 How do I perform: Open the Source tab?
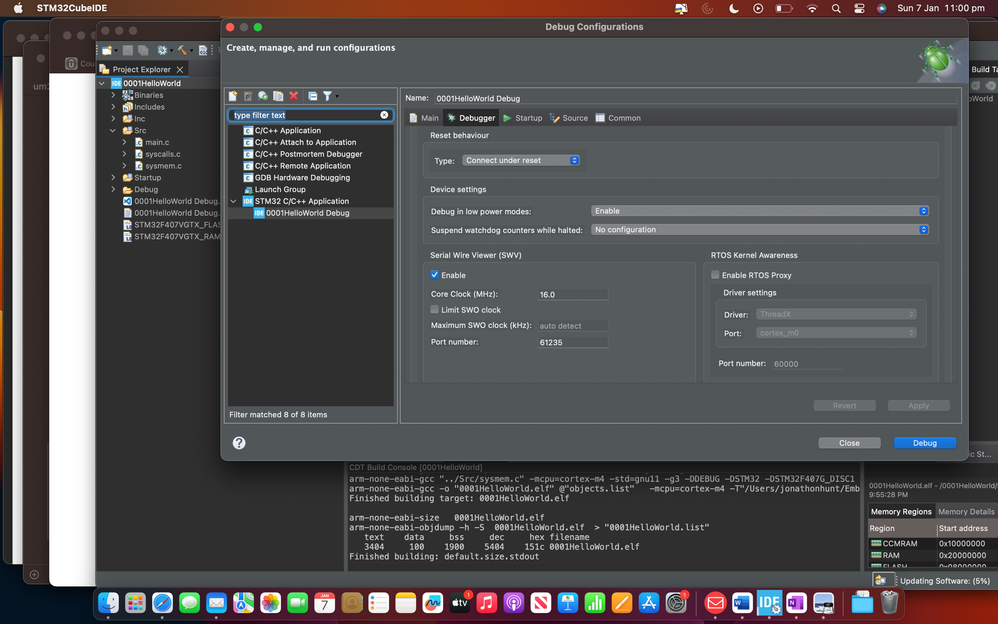[x=569, y=118]
